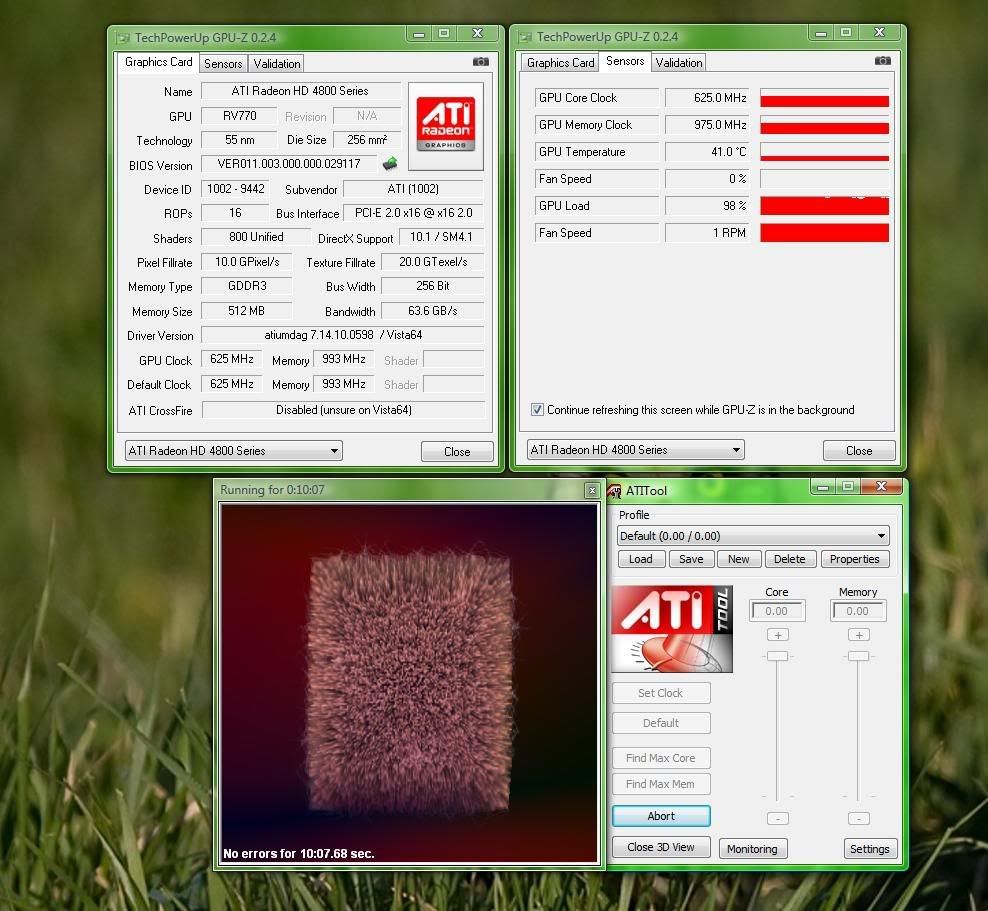Click the ATI Radeon Graphics logo
The height and width of the screenshot is (911, 988).
(x=445, y=126)
